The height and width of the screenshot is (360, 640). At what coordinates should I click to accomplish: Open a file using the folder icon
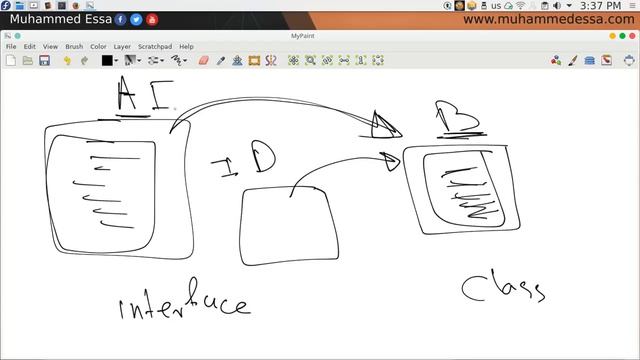tap(28, 61)
